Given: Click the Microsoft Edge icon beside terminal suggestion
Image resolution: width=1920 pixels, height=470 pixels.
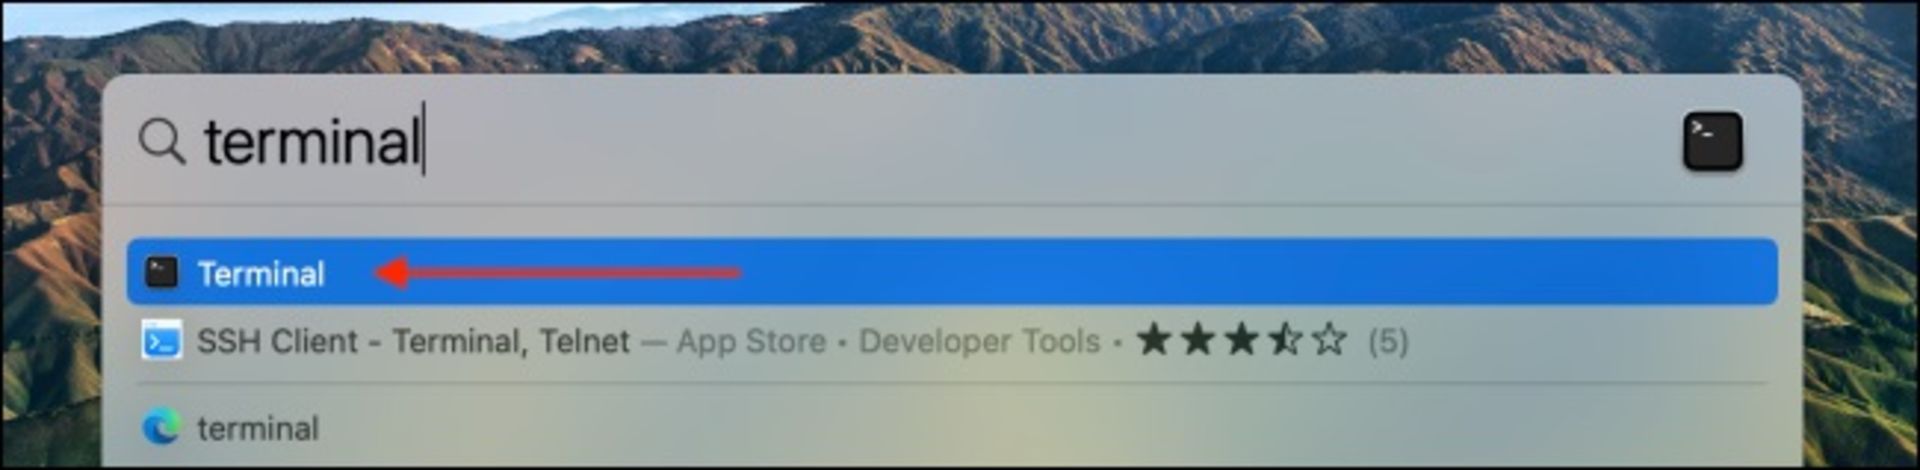Looking at the screenshot, I should tap(161, 428).
